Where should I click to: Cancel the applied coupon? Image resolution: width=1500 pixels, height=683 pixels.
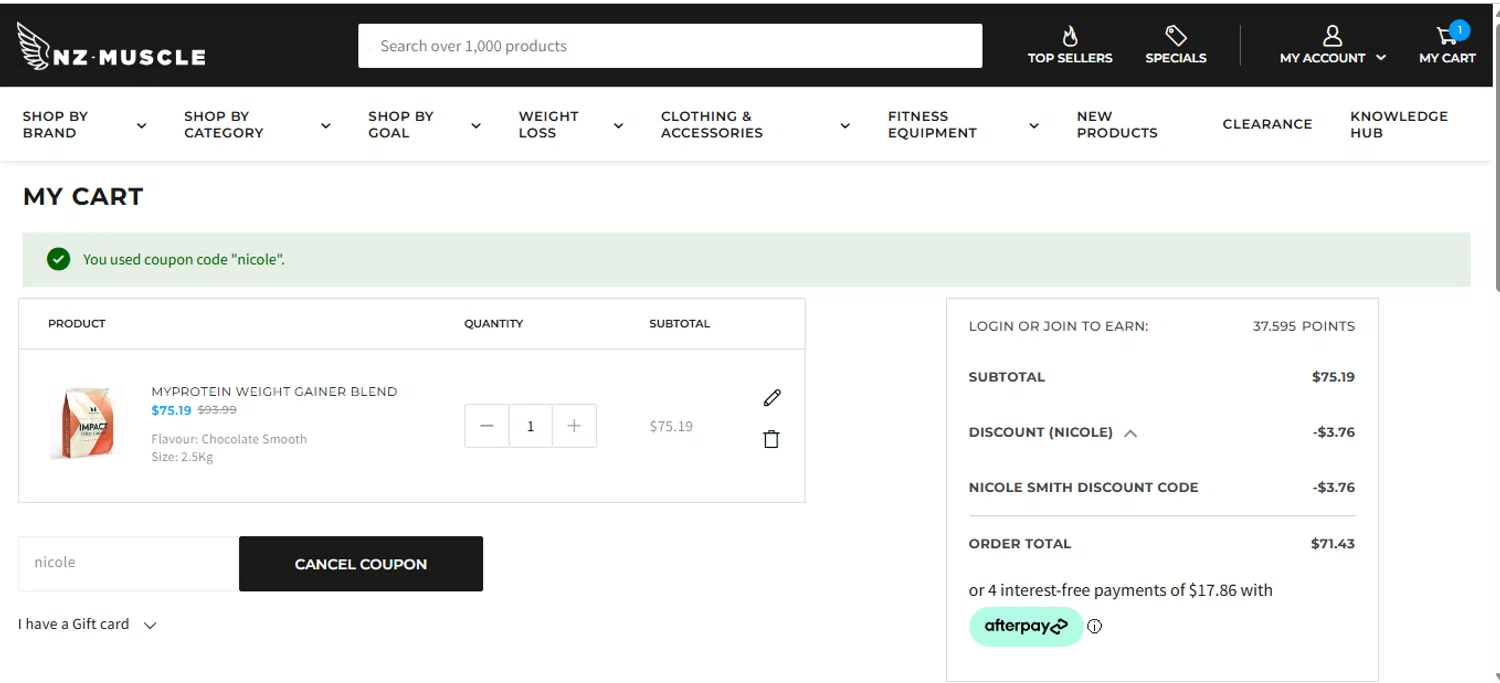pyautogui.click(x=361, y=564)
